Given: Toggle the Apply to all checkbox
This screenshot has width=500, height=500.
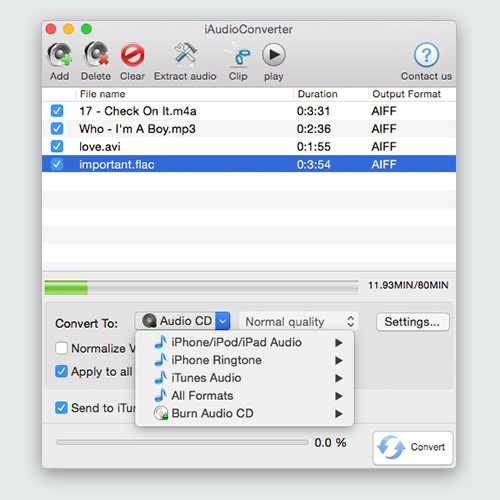Looking at the screenshot, I should 61,371.
